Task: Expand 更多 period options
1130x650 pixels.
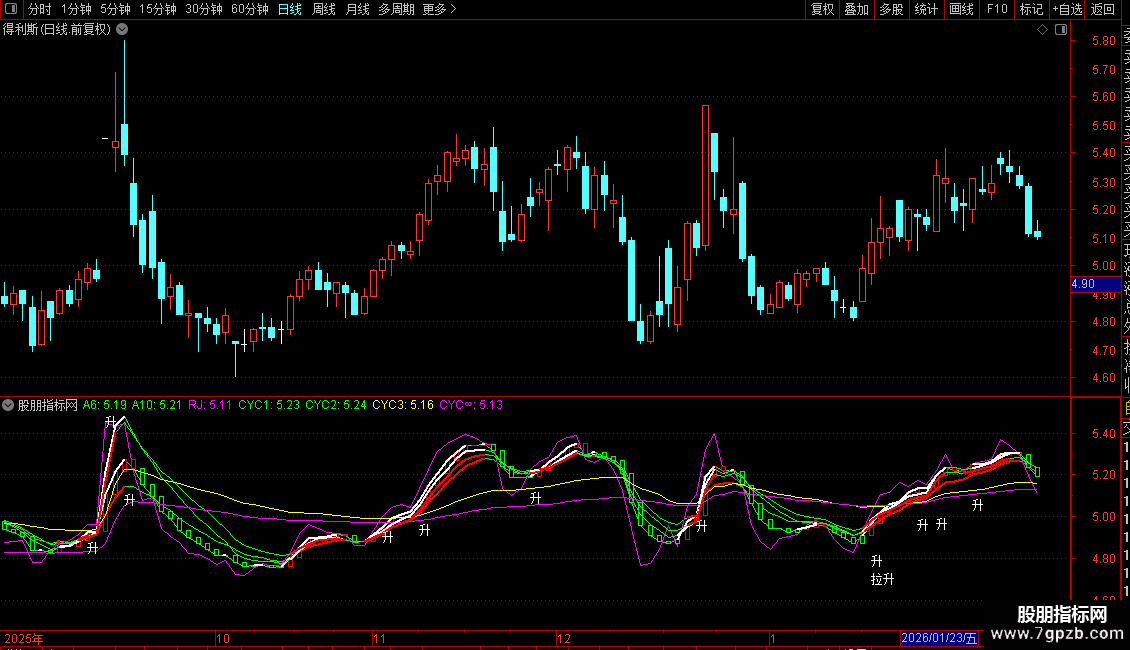Action: click(440, 9)
